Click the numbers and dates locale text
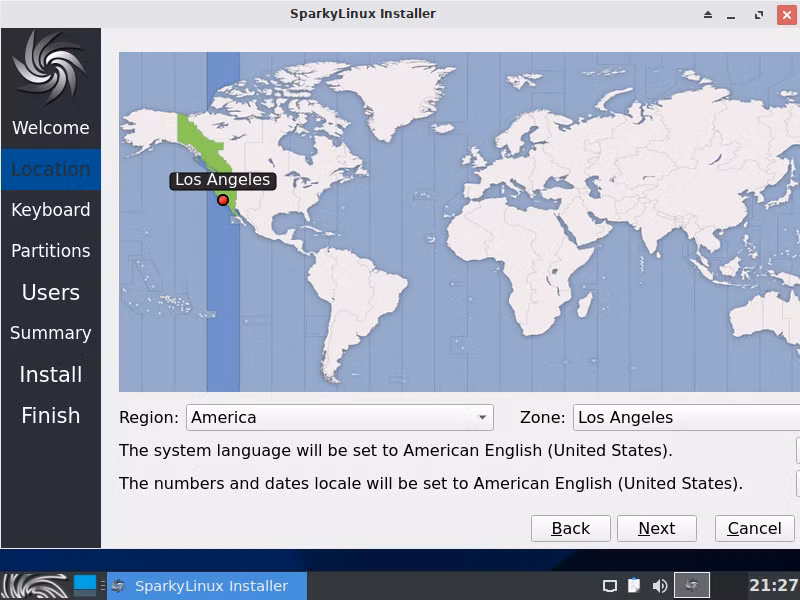The width and height of the screenshot is (800, 600). (431, 483)
